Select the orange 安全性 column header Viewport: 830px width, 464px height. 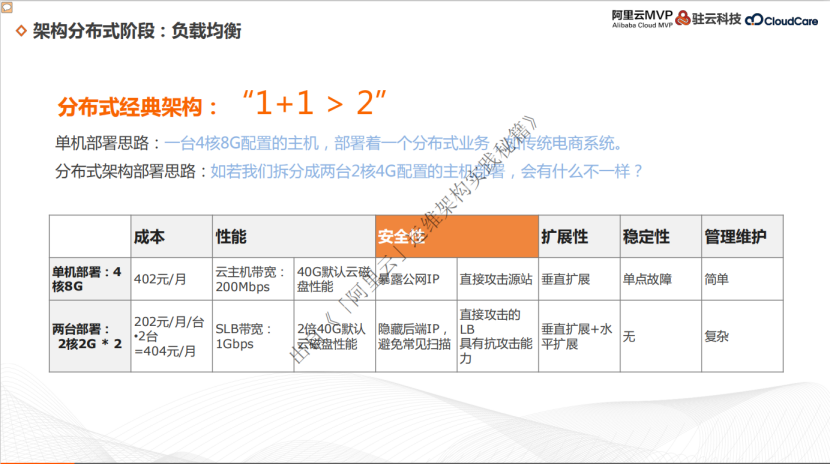click(457, 236)
